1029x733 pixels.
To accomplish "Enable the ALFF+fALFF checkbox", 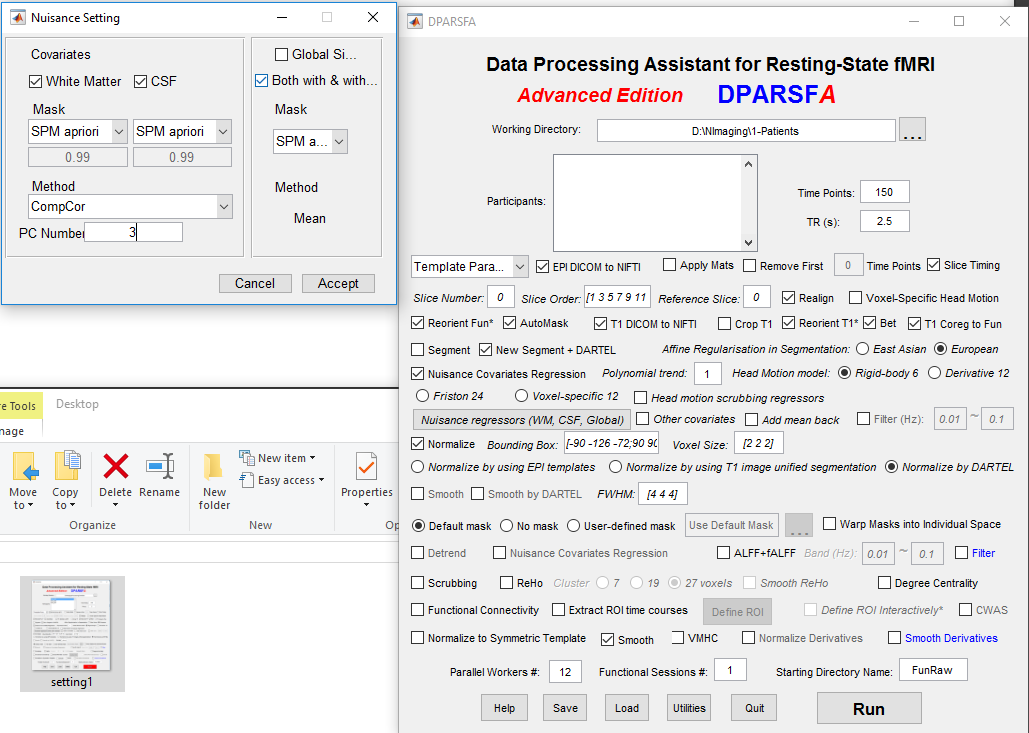I will click(x=723, y=553).
